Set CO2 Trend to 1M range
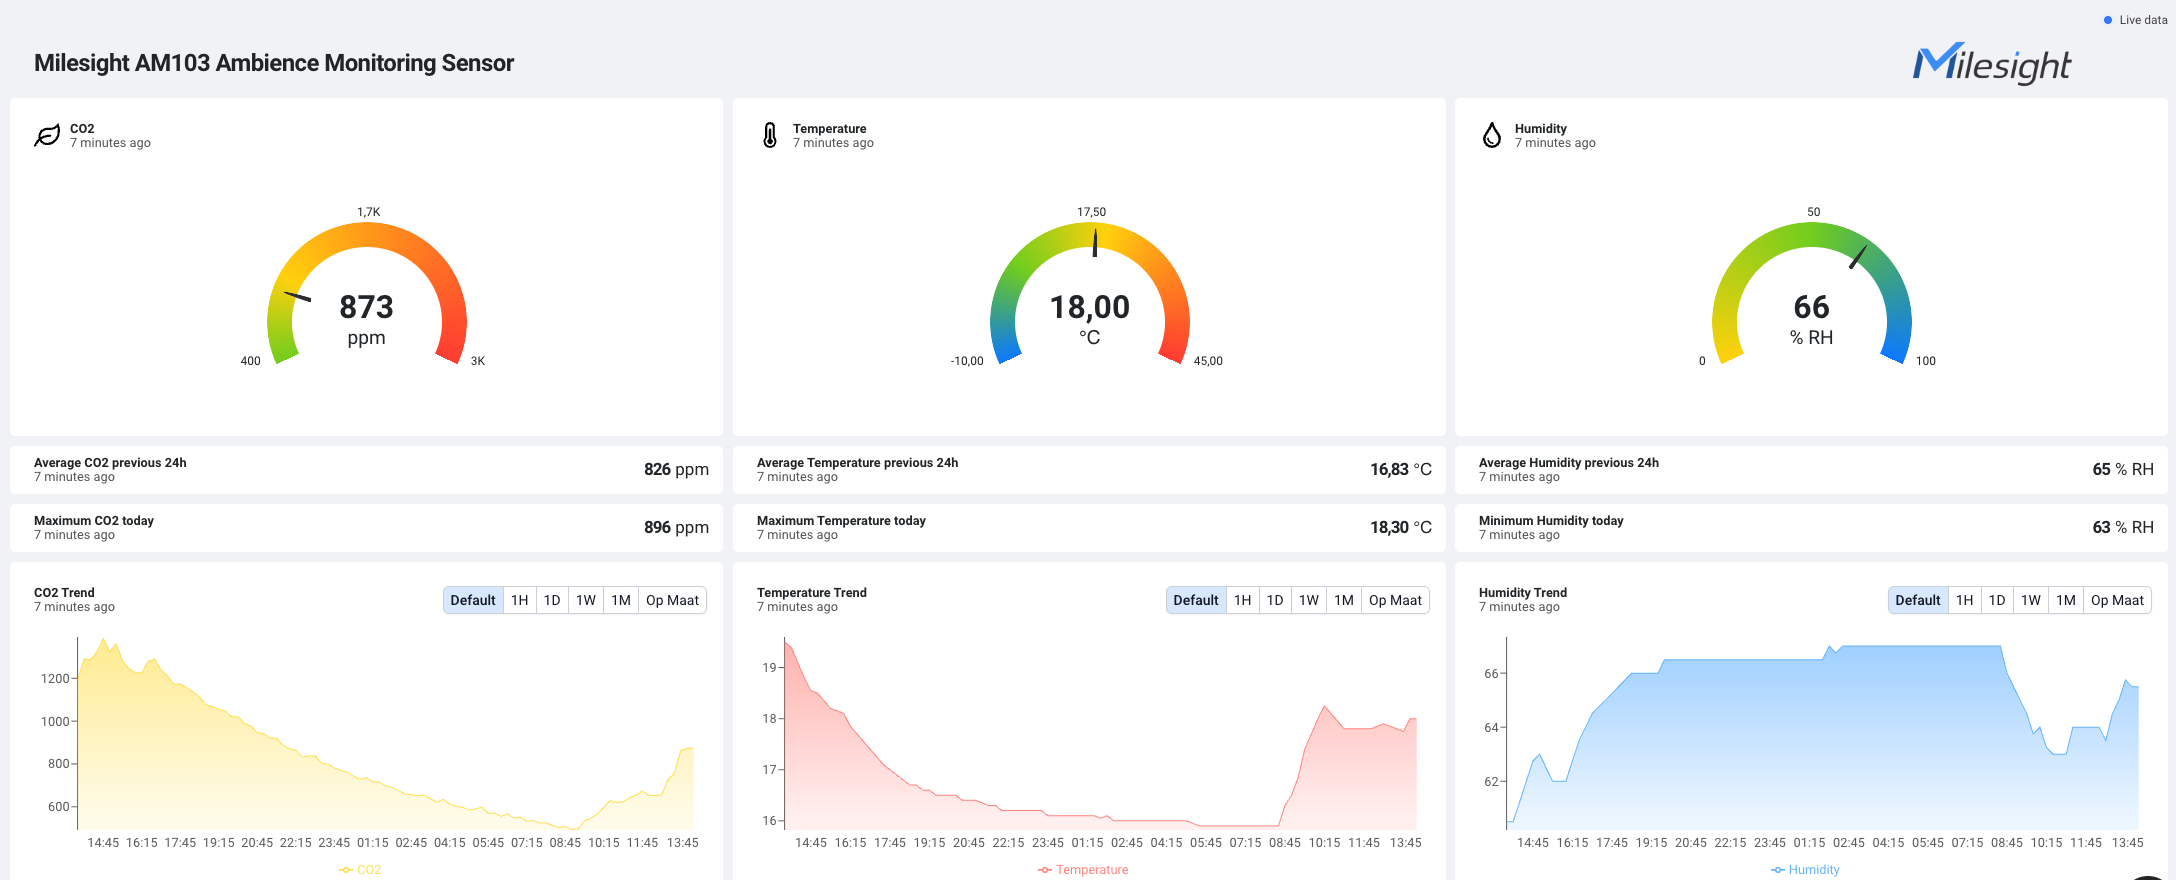Viewport: 2176px width, 880px height. [x=621, y=600]
